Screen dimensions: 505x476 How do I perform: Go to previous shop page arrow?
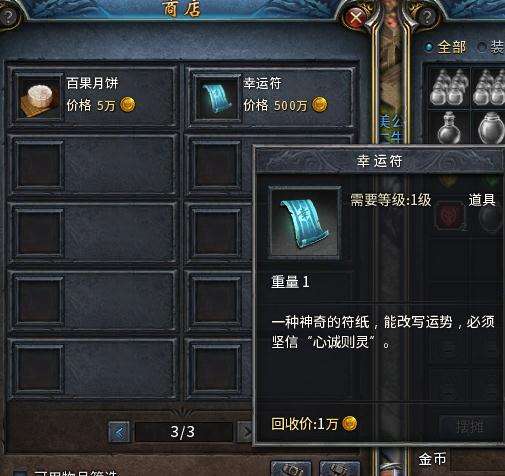119,432
